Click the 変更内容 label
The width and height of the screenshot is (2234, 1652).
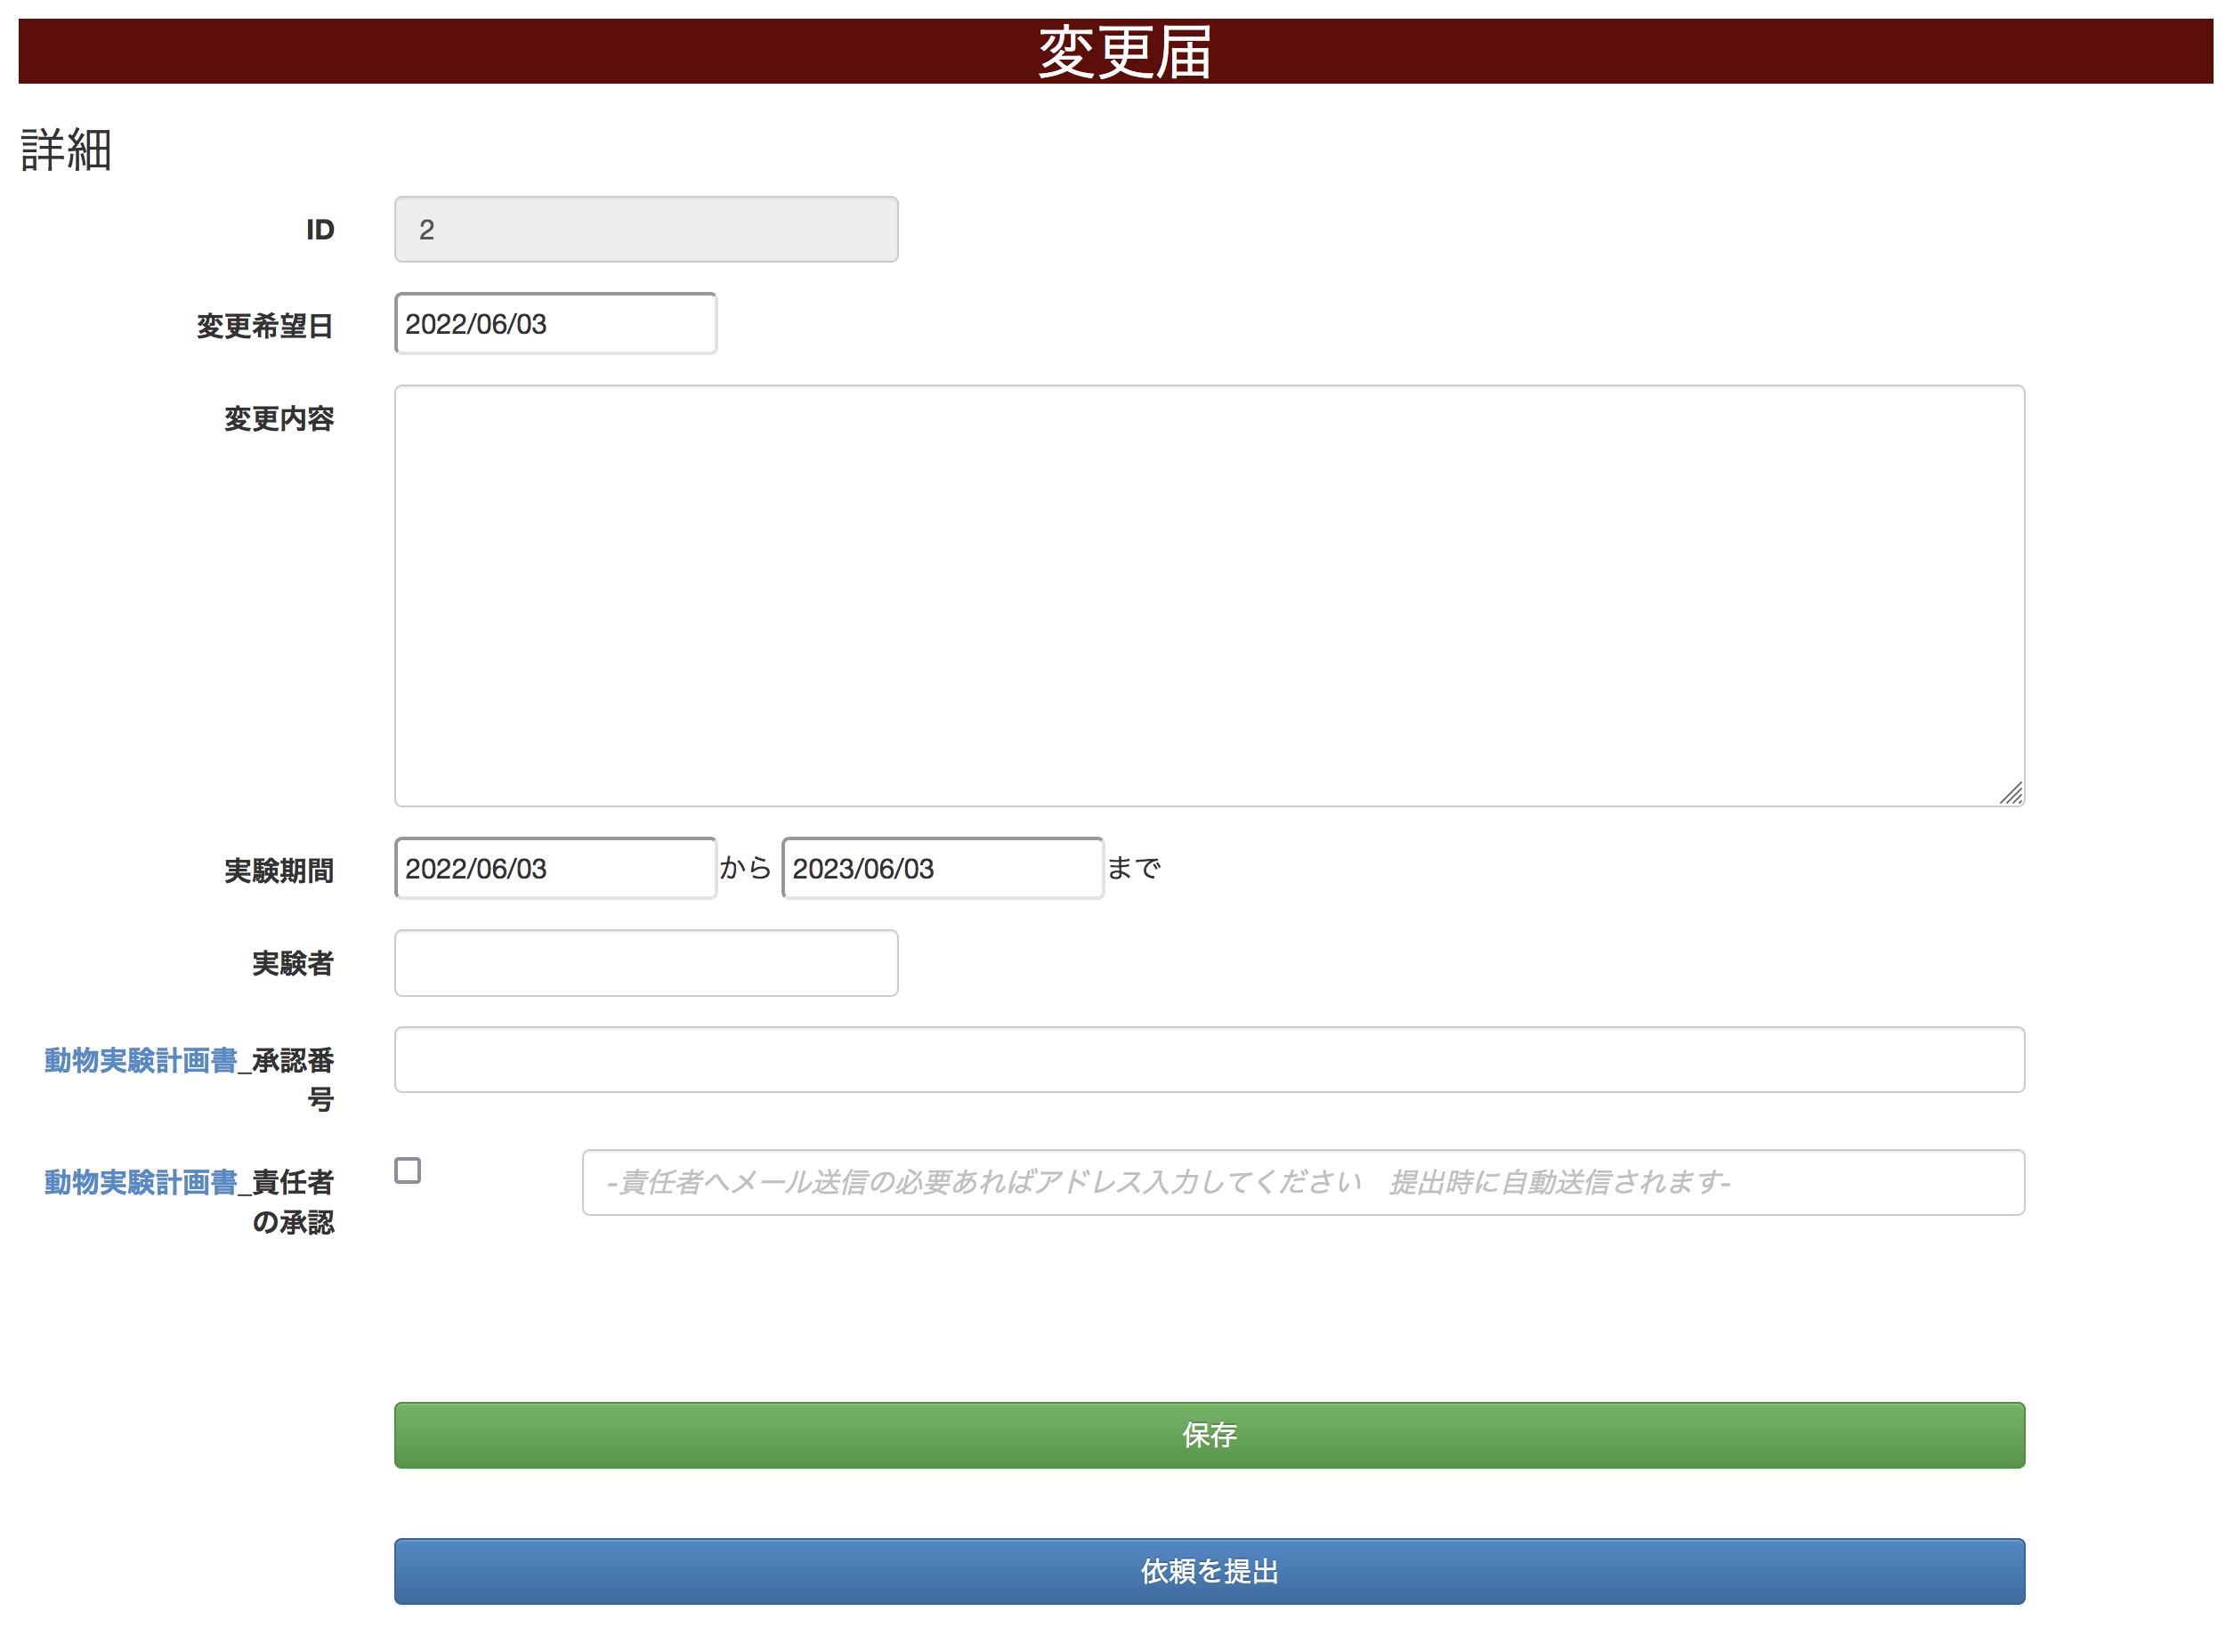279,418
